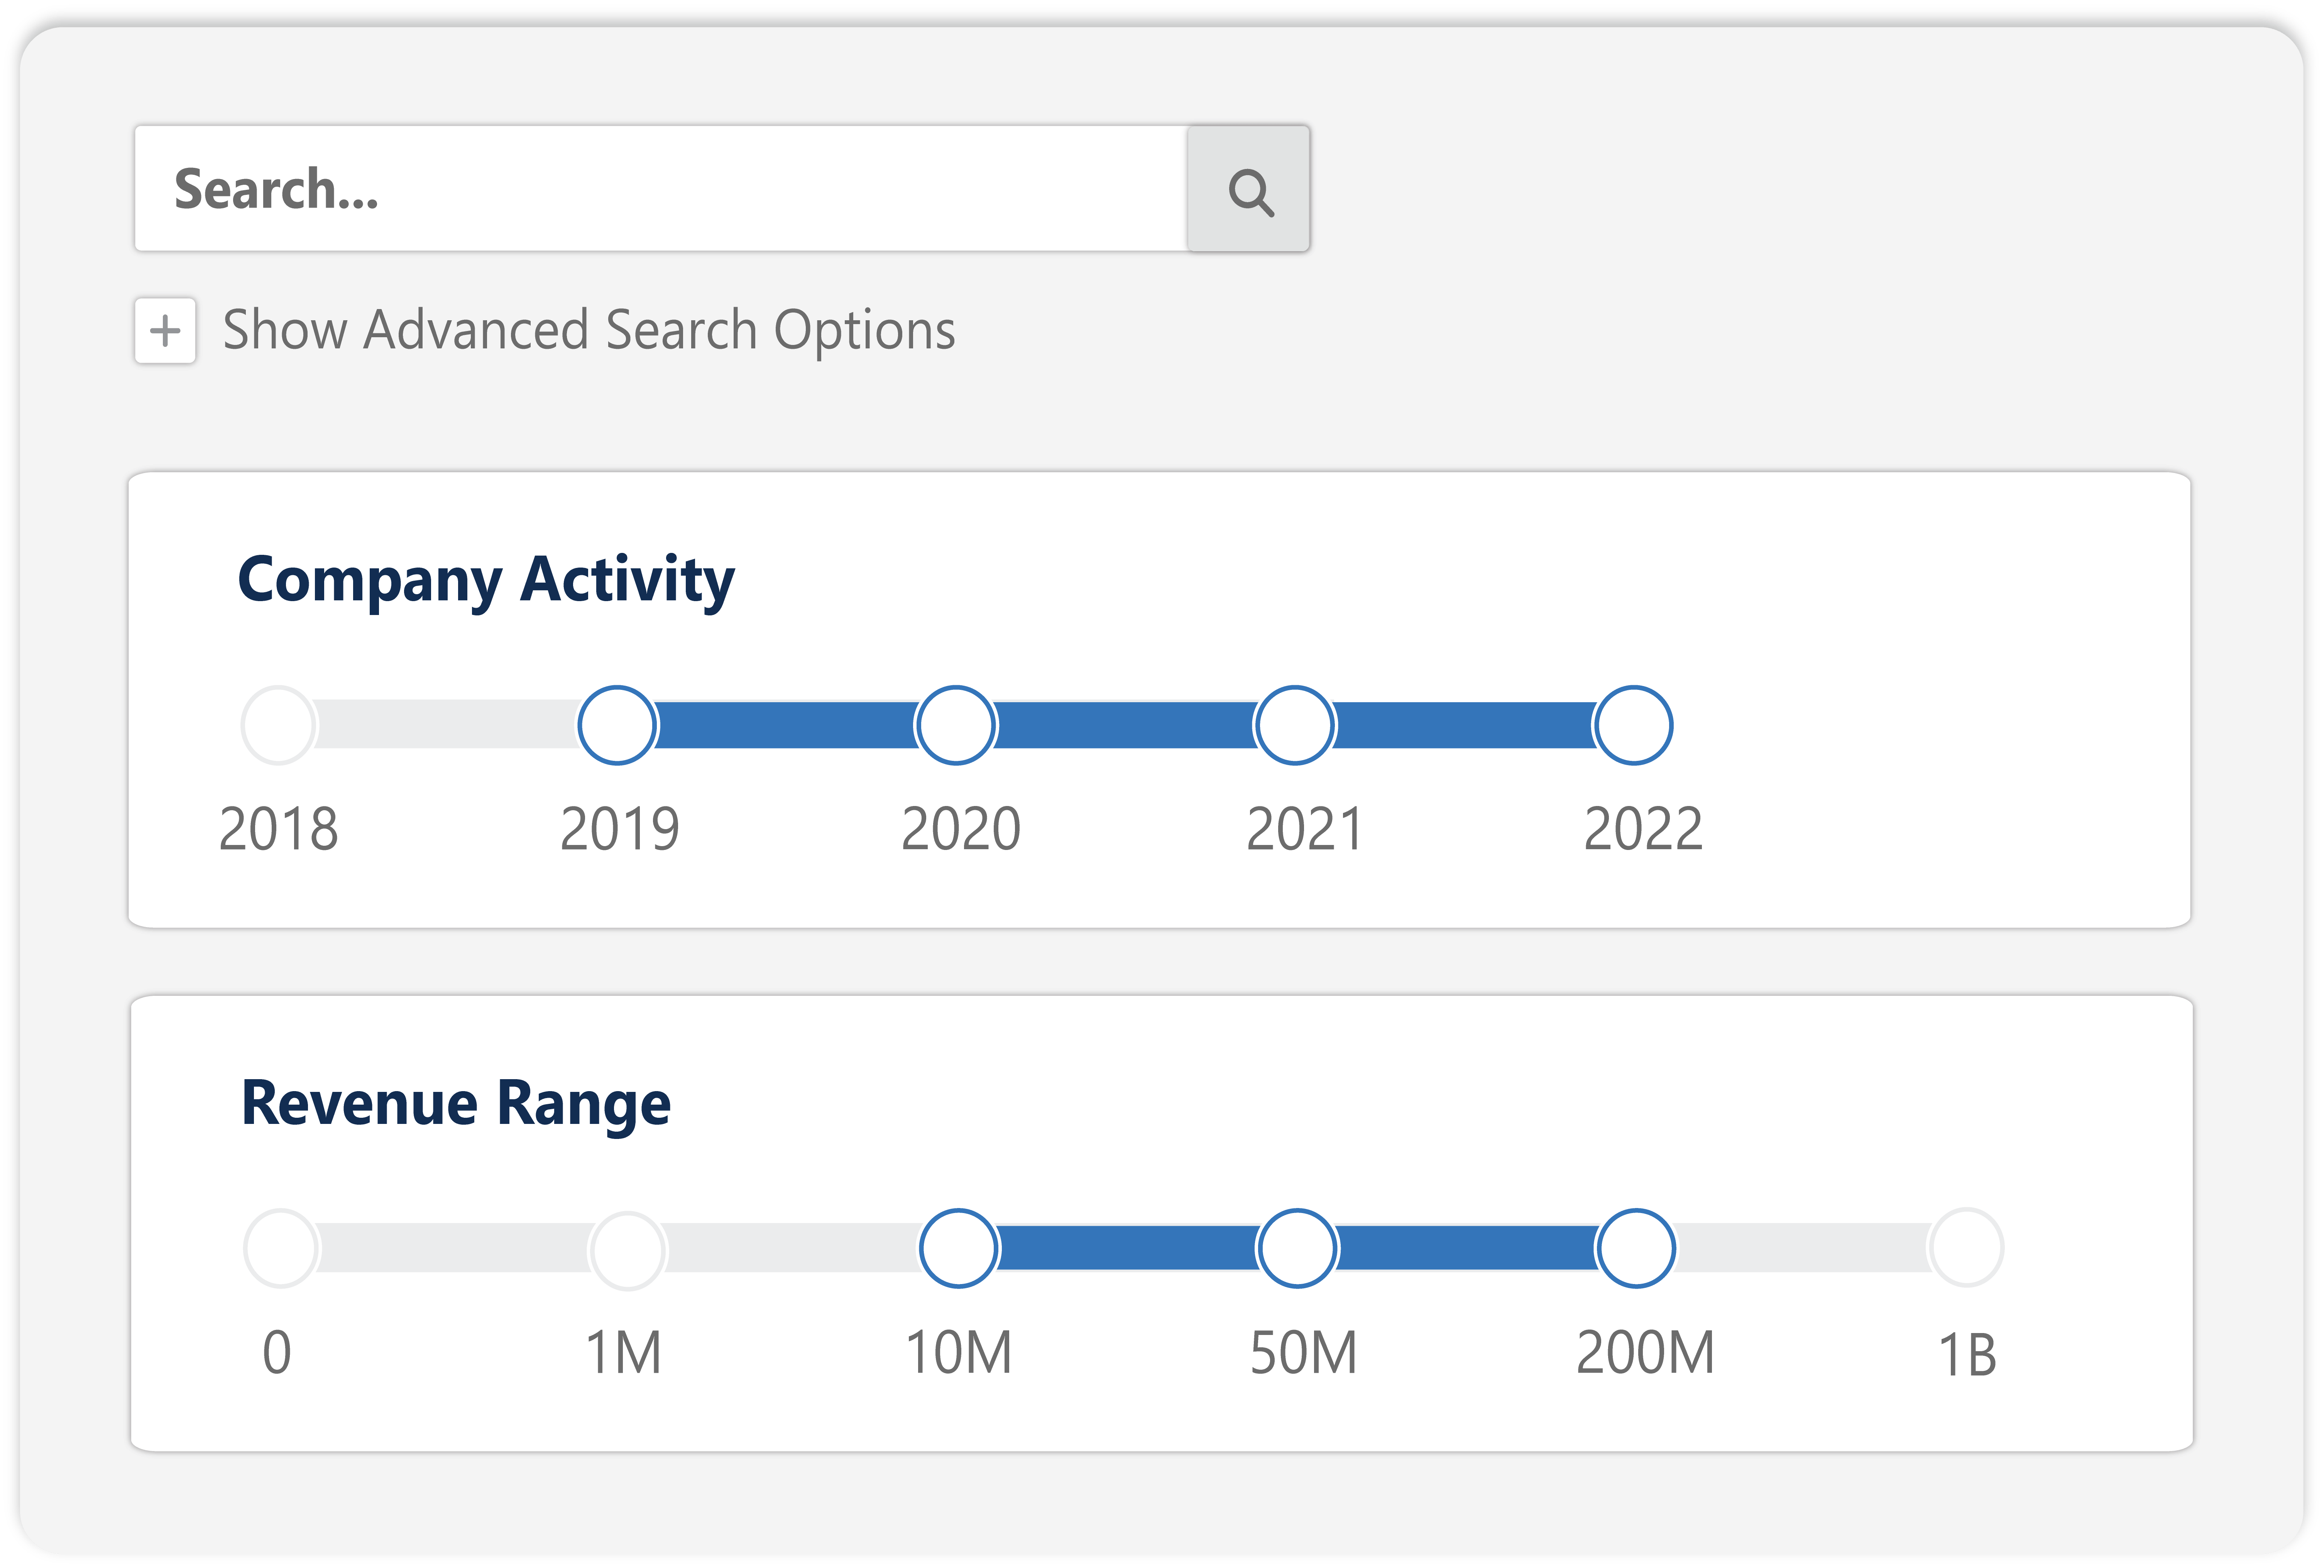Click the Revenue Range heading
Screen dimensions: 2324x1568
pyautogui.click(x=456, y=1104)
